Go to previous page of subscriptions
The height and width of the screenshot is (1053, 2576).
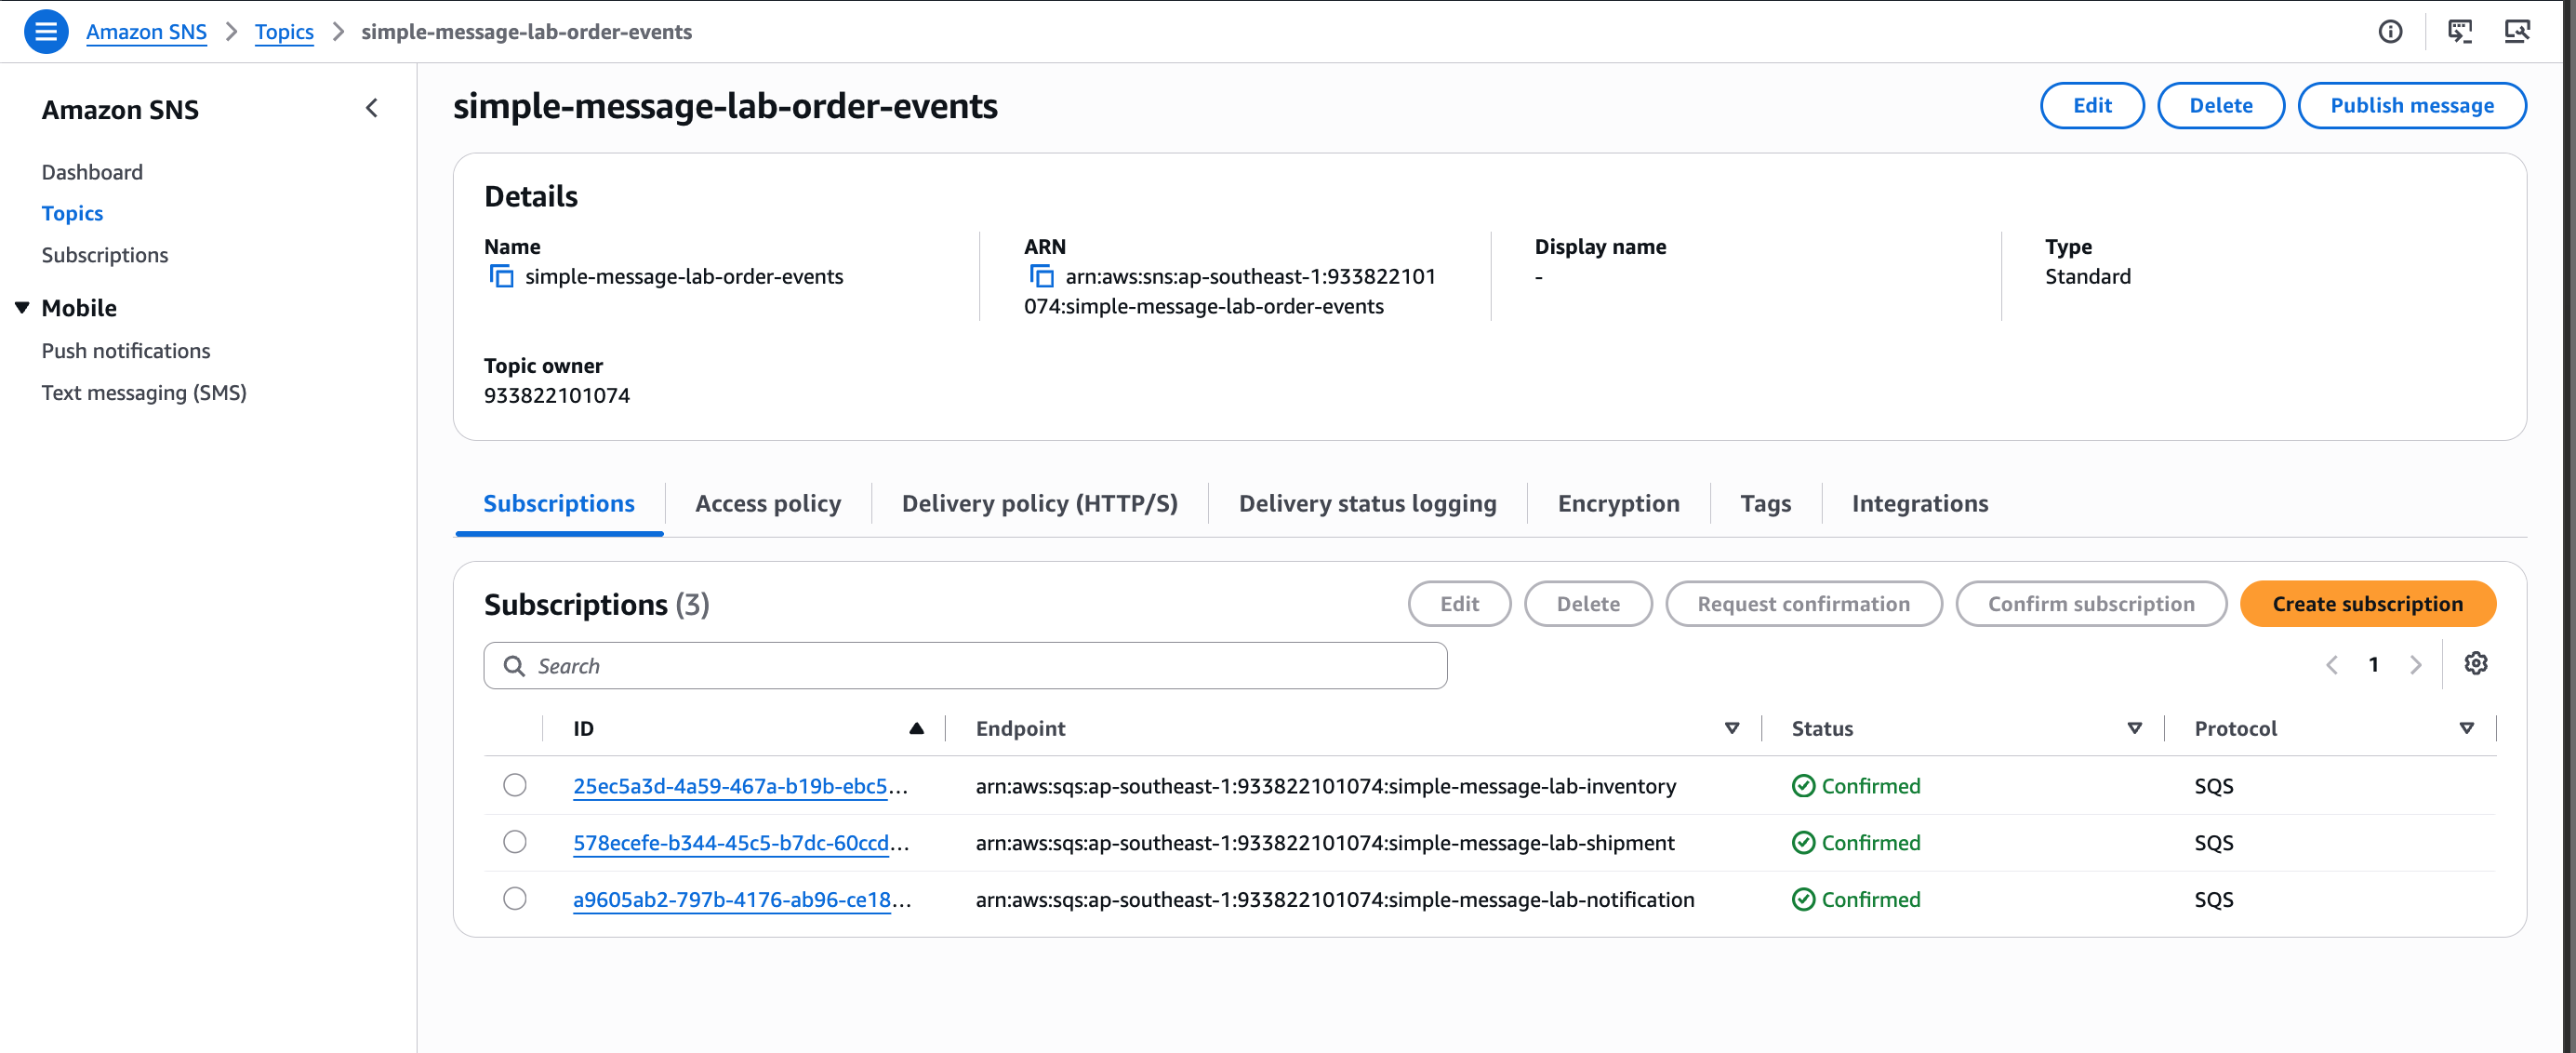(2331, 665)
